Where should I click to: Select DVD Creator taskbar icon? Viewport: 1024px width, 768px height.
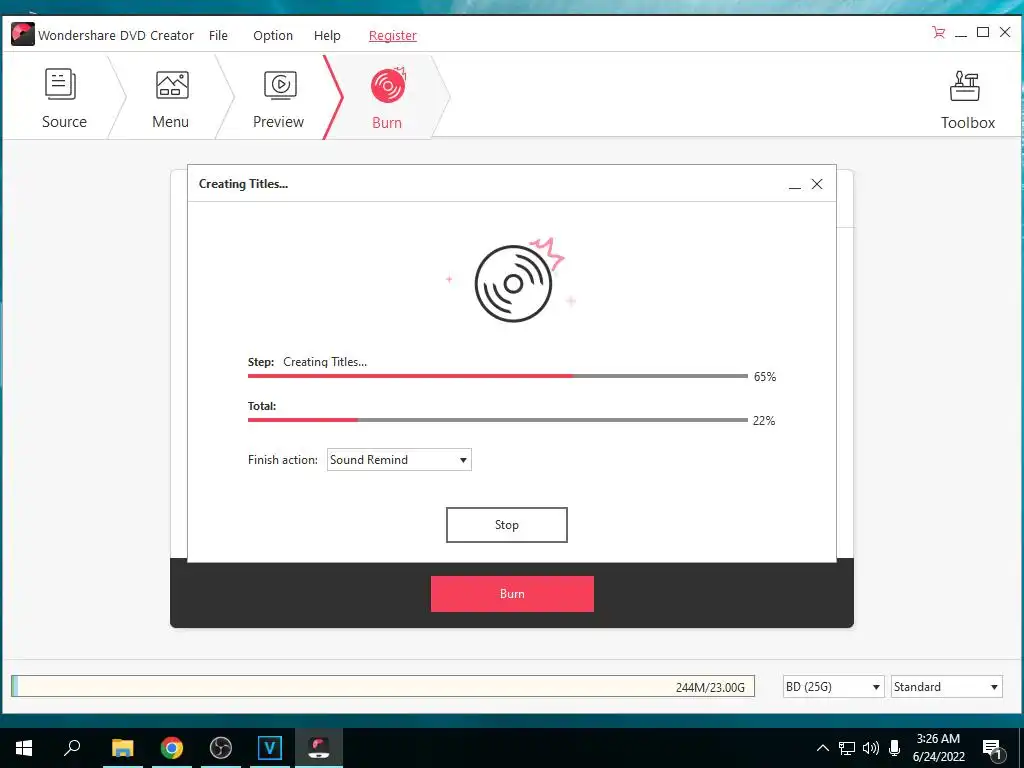click(319, 748)
